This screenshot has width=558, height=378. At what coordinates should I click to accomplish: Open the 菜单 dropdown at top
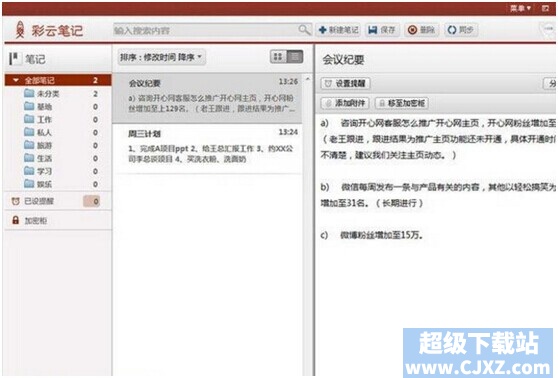coord(520,8)
